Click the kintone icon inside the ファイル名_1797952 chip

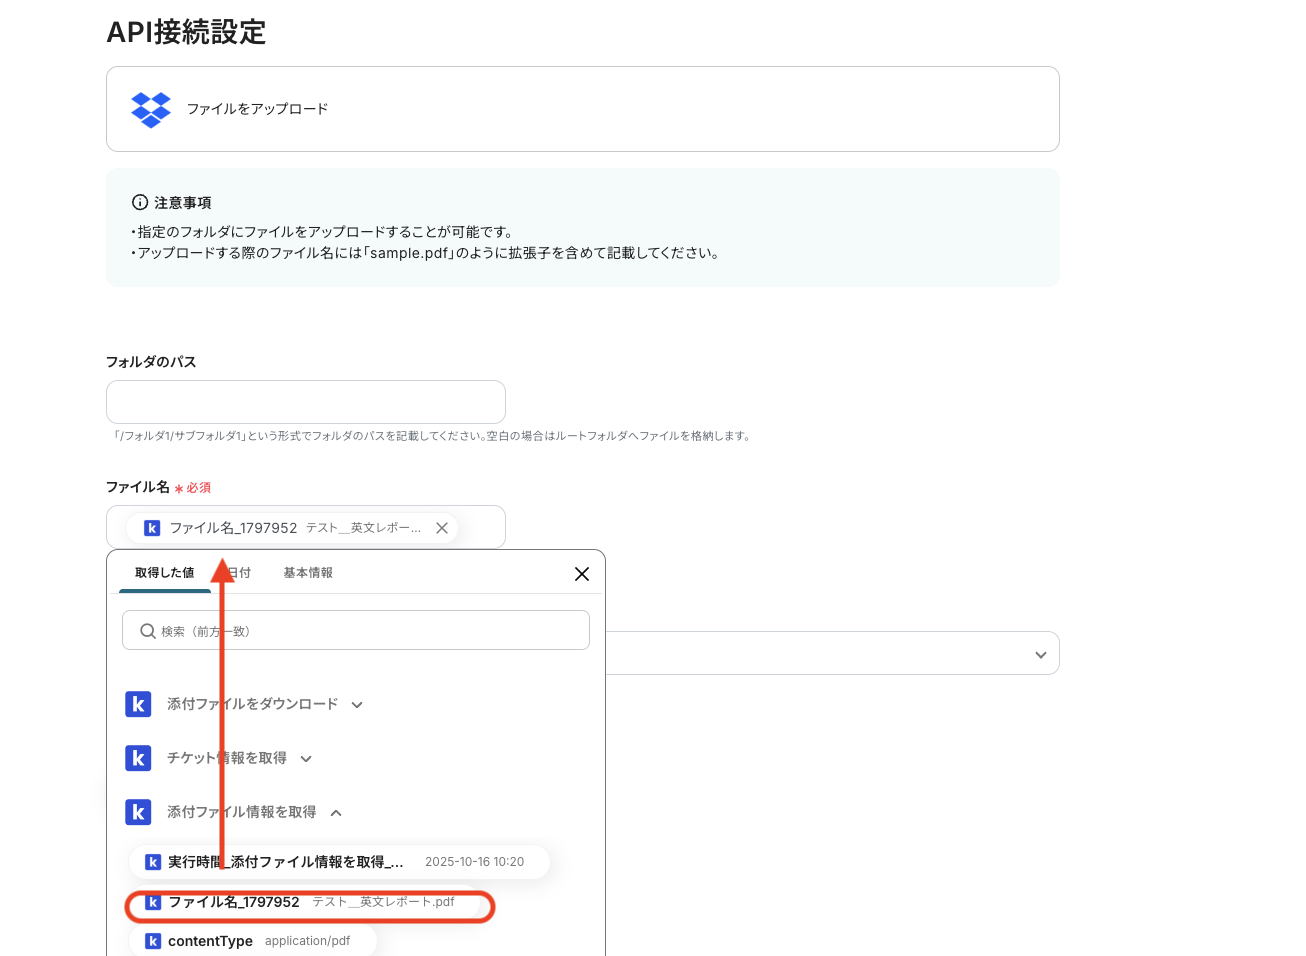click(x=151, y=527)
